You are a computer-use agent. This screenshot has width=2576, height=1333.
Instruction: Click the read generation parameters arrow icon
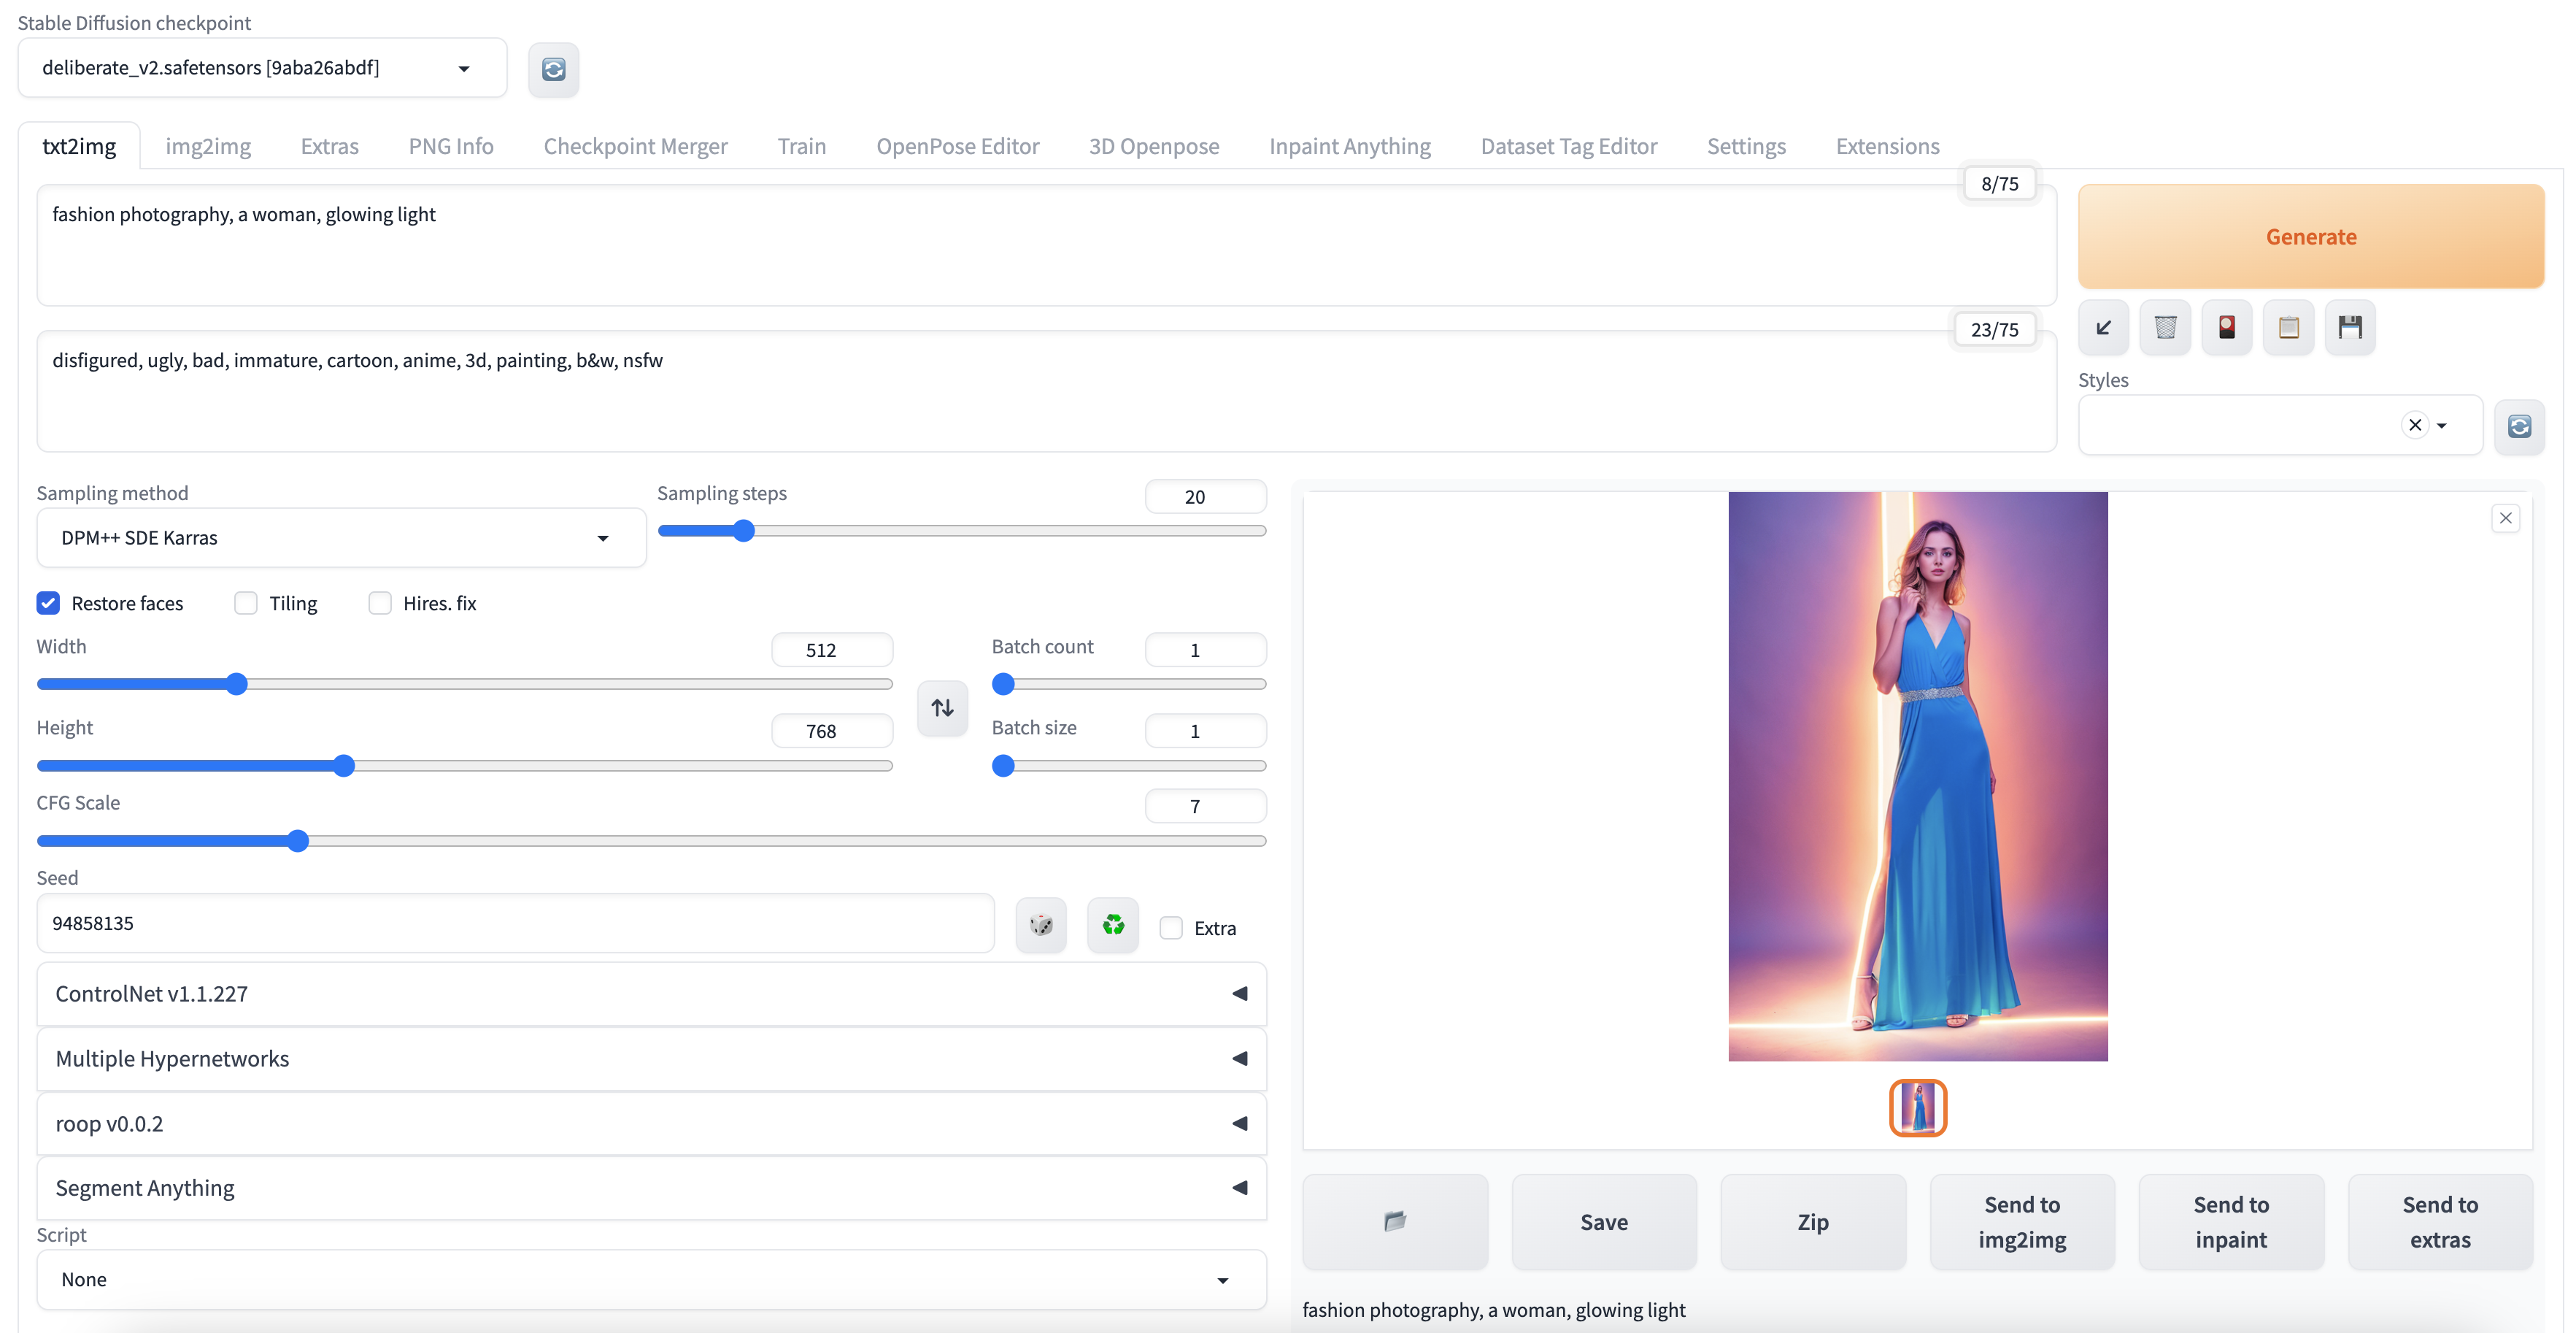[x=2103, y=327]
